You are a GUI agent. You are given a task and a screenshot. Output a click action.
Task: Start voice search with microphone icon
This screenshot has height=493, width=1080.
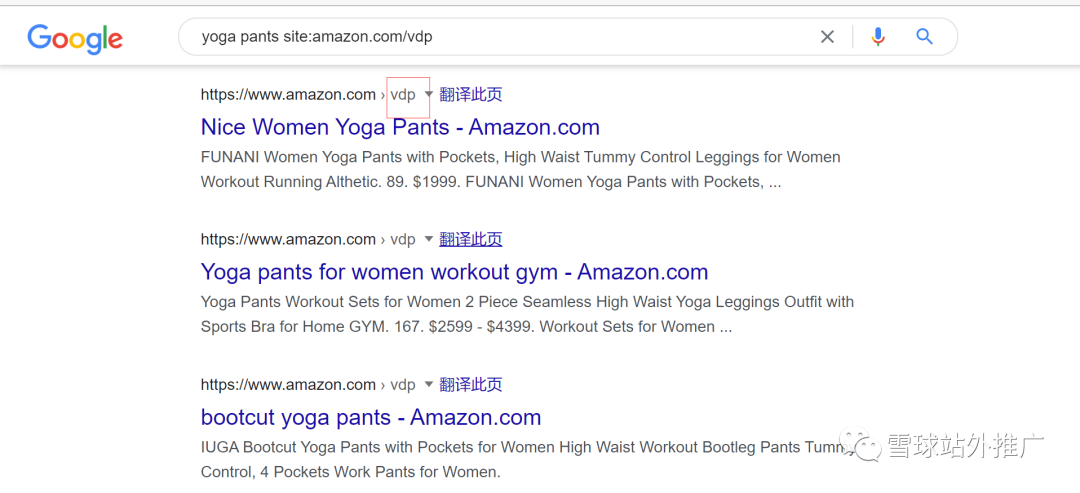tap(878, 36)
